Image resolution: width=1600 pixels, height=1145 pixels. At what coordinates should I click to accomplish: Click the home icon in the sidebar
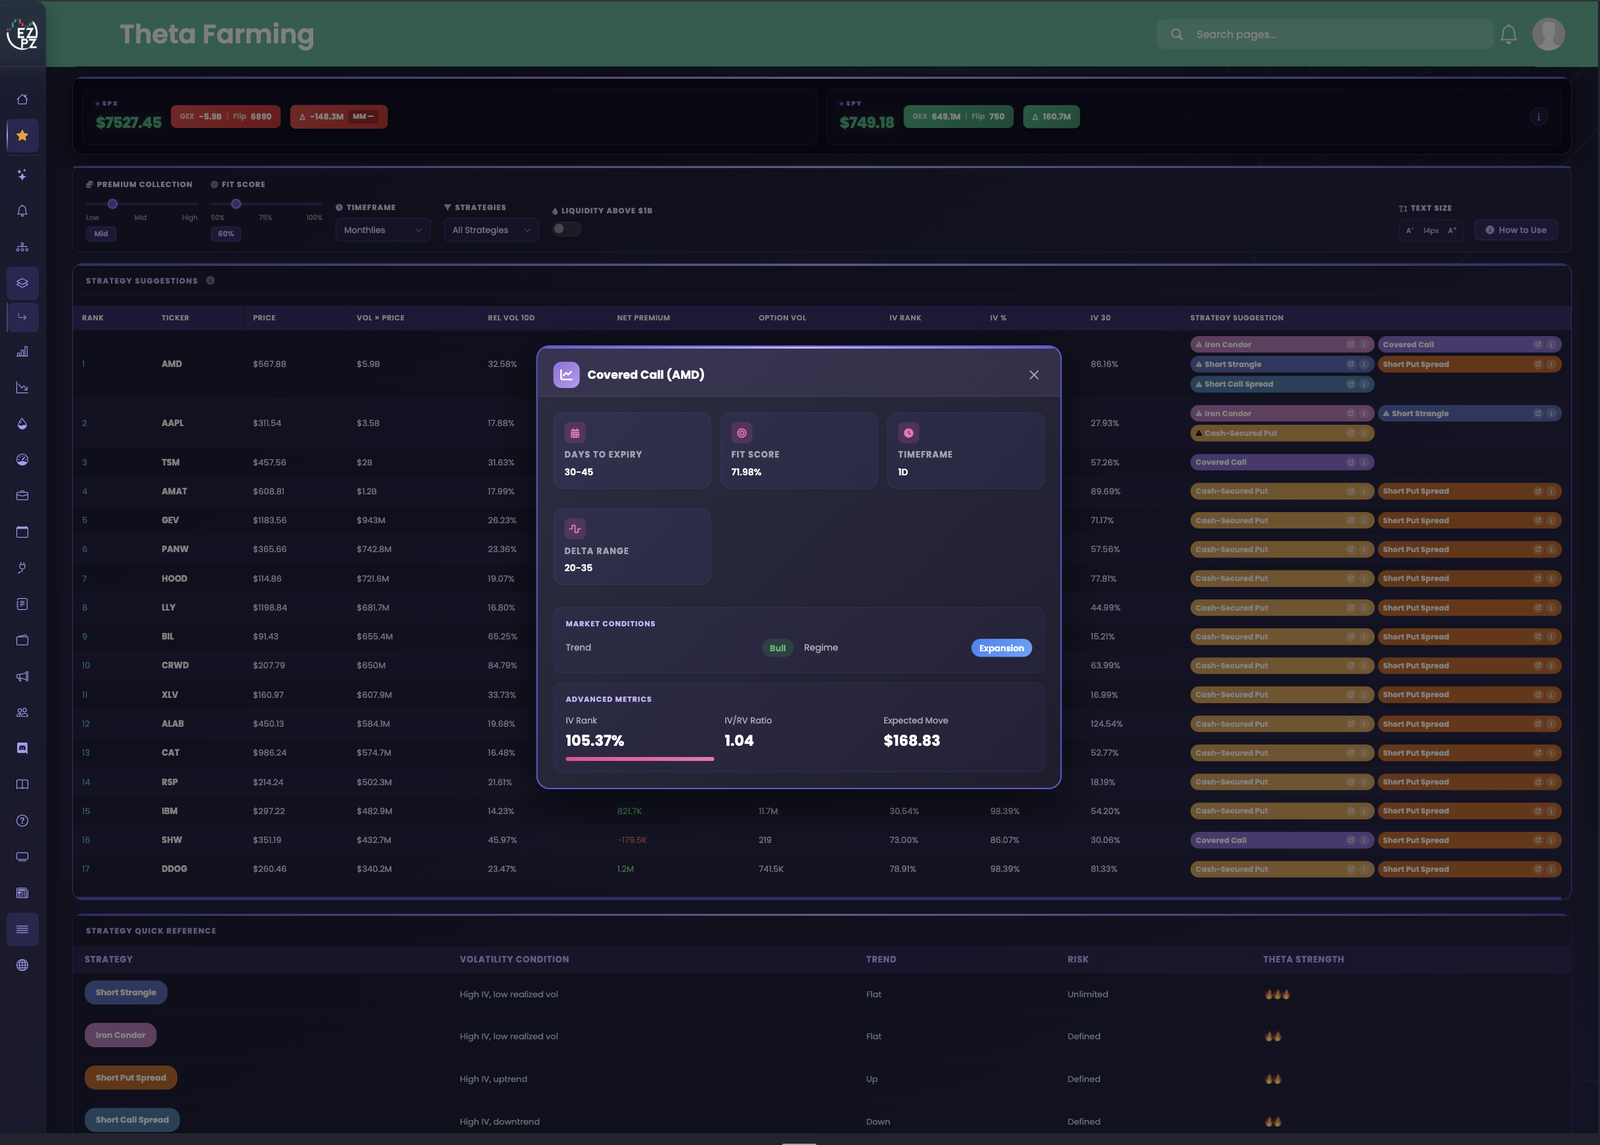point(22,99)
